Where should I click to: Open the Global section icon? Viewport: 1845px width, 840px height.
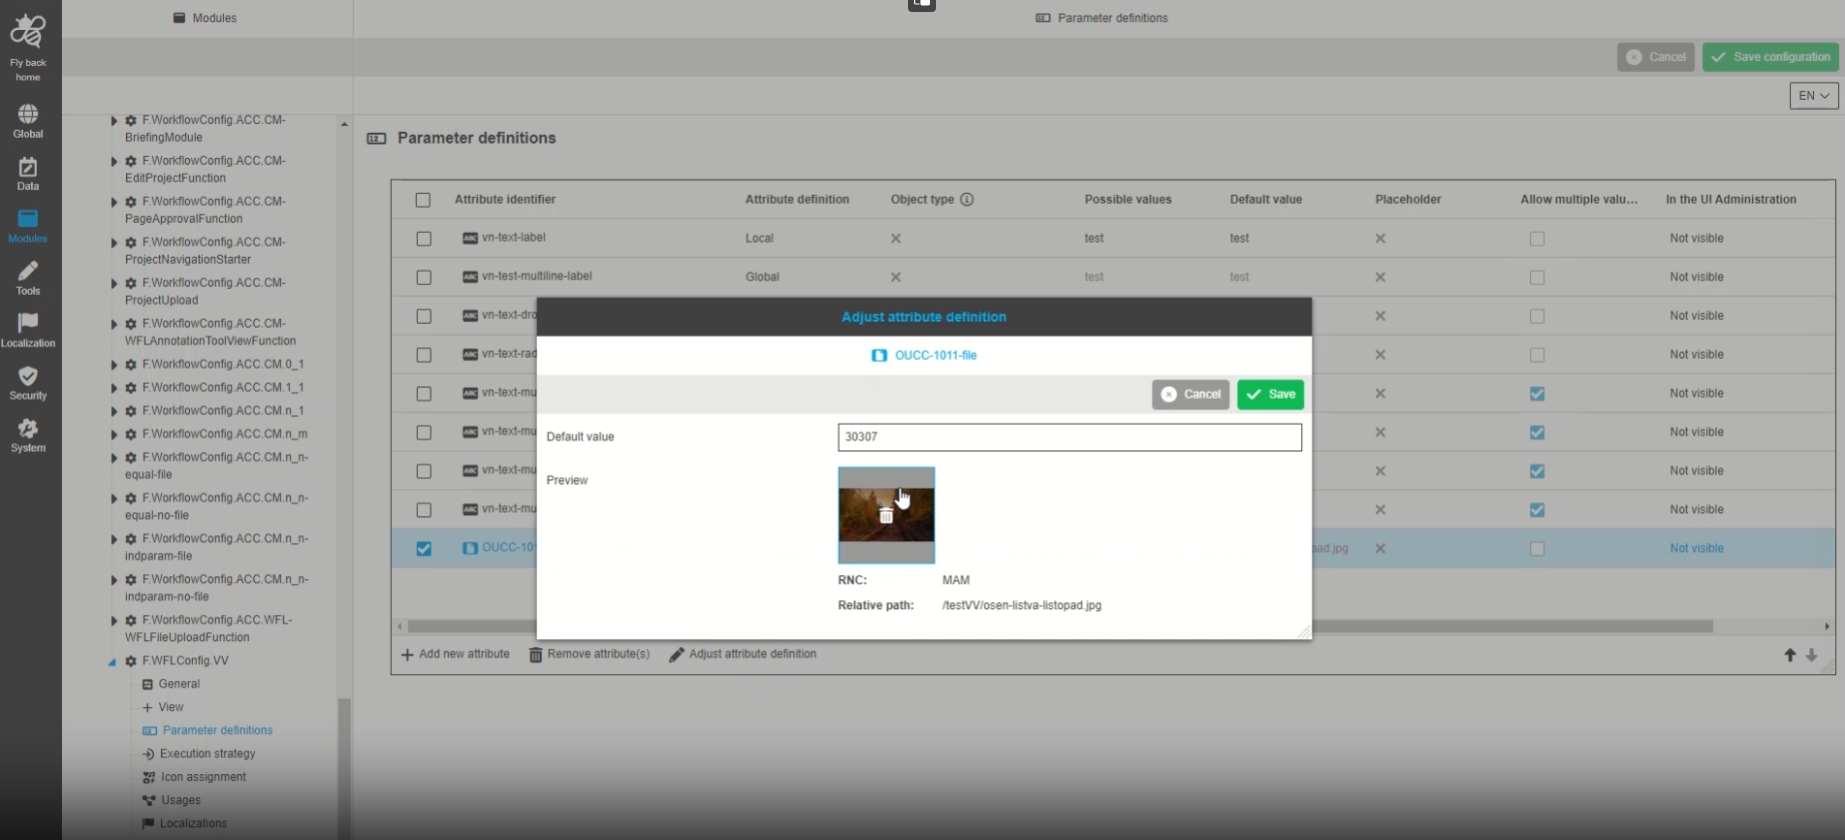[28, 114]
